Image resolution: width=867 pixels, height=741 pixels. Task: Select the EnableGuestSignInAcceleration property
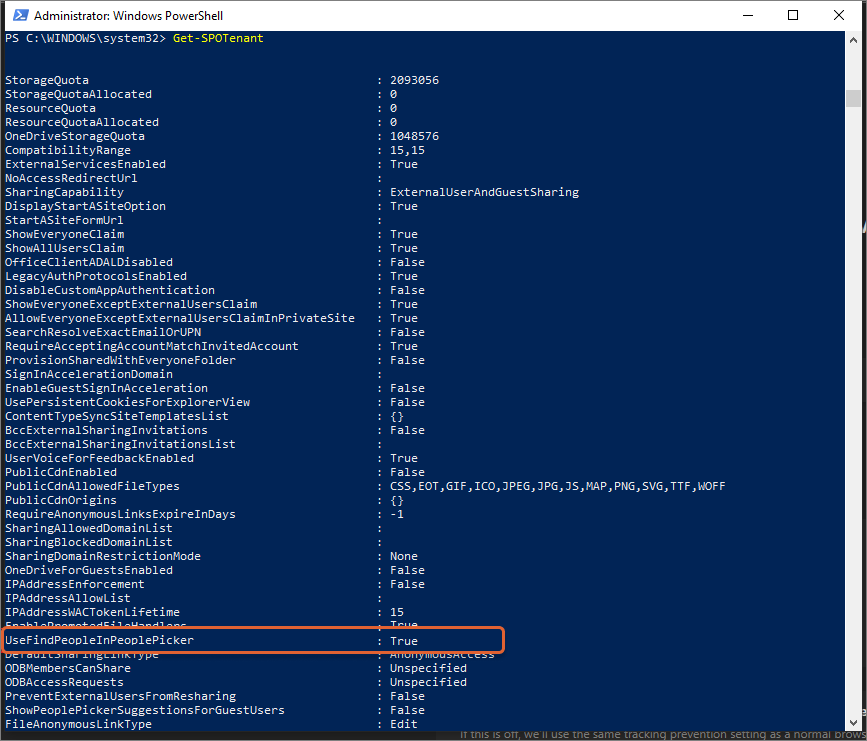point(106,388)
